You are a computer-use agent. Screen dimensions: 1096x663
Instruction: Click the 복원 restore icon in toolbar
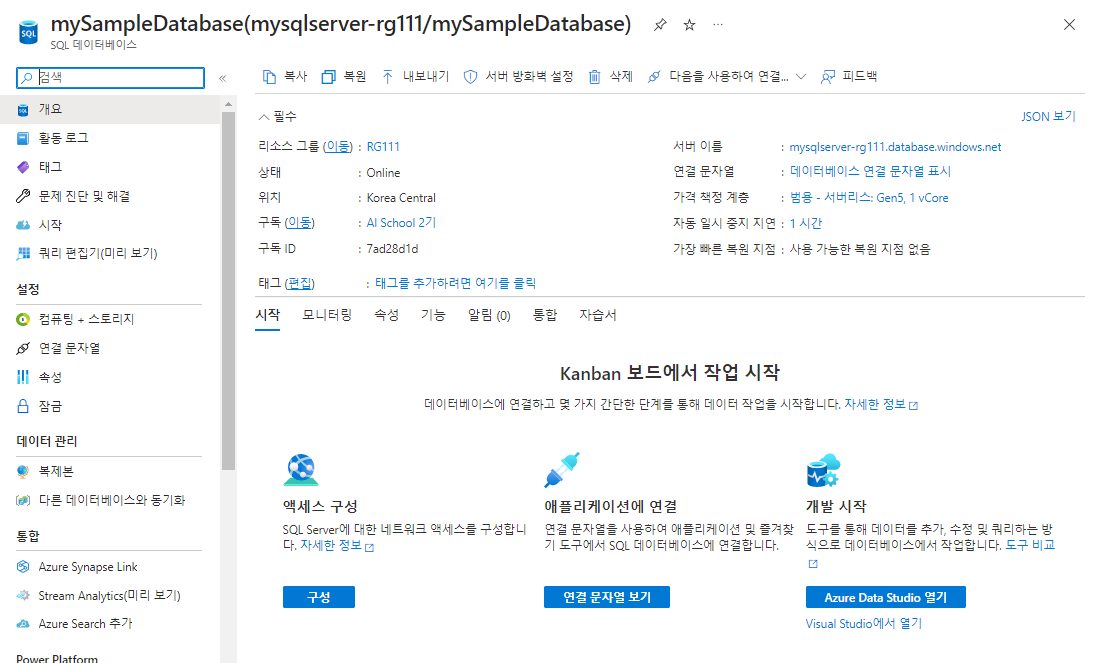(x=328, y=77)
